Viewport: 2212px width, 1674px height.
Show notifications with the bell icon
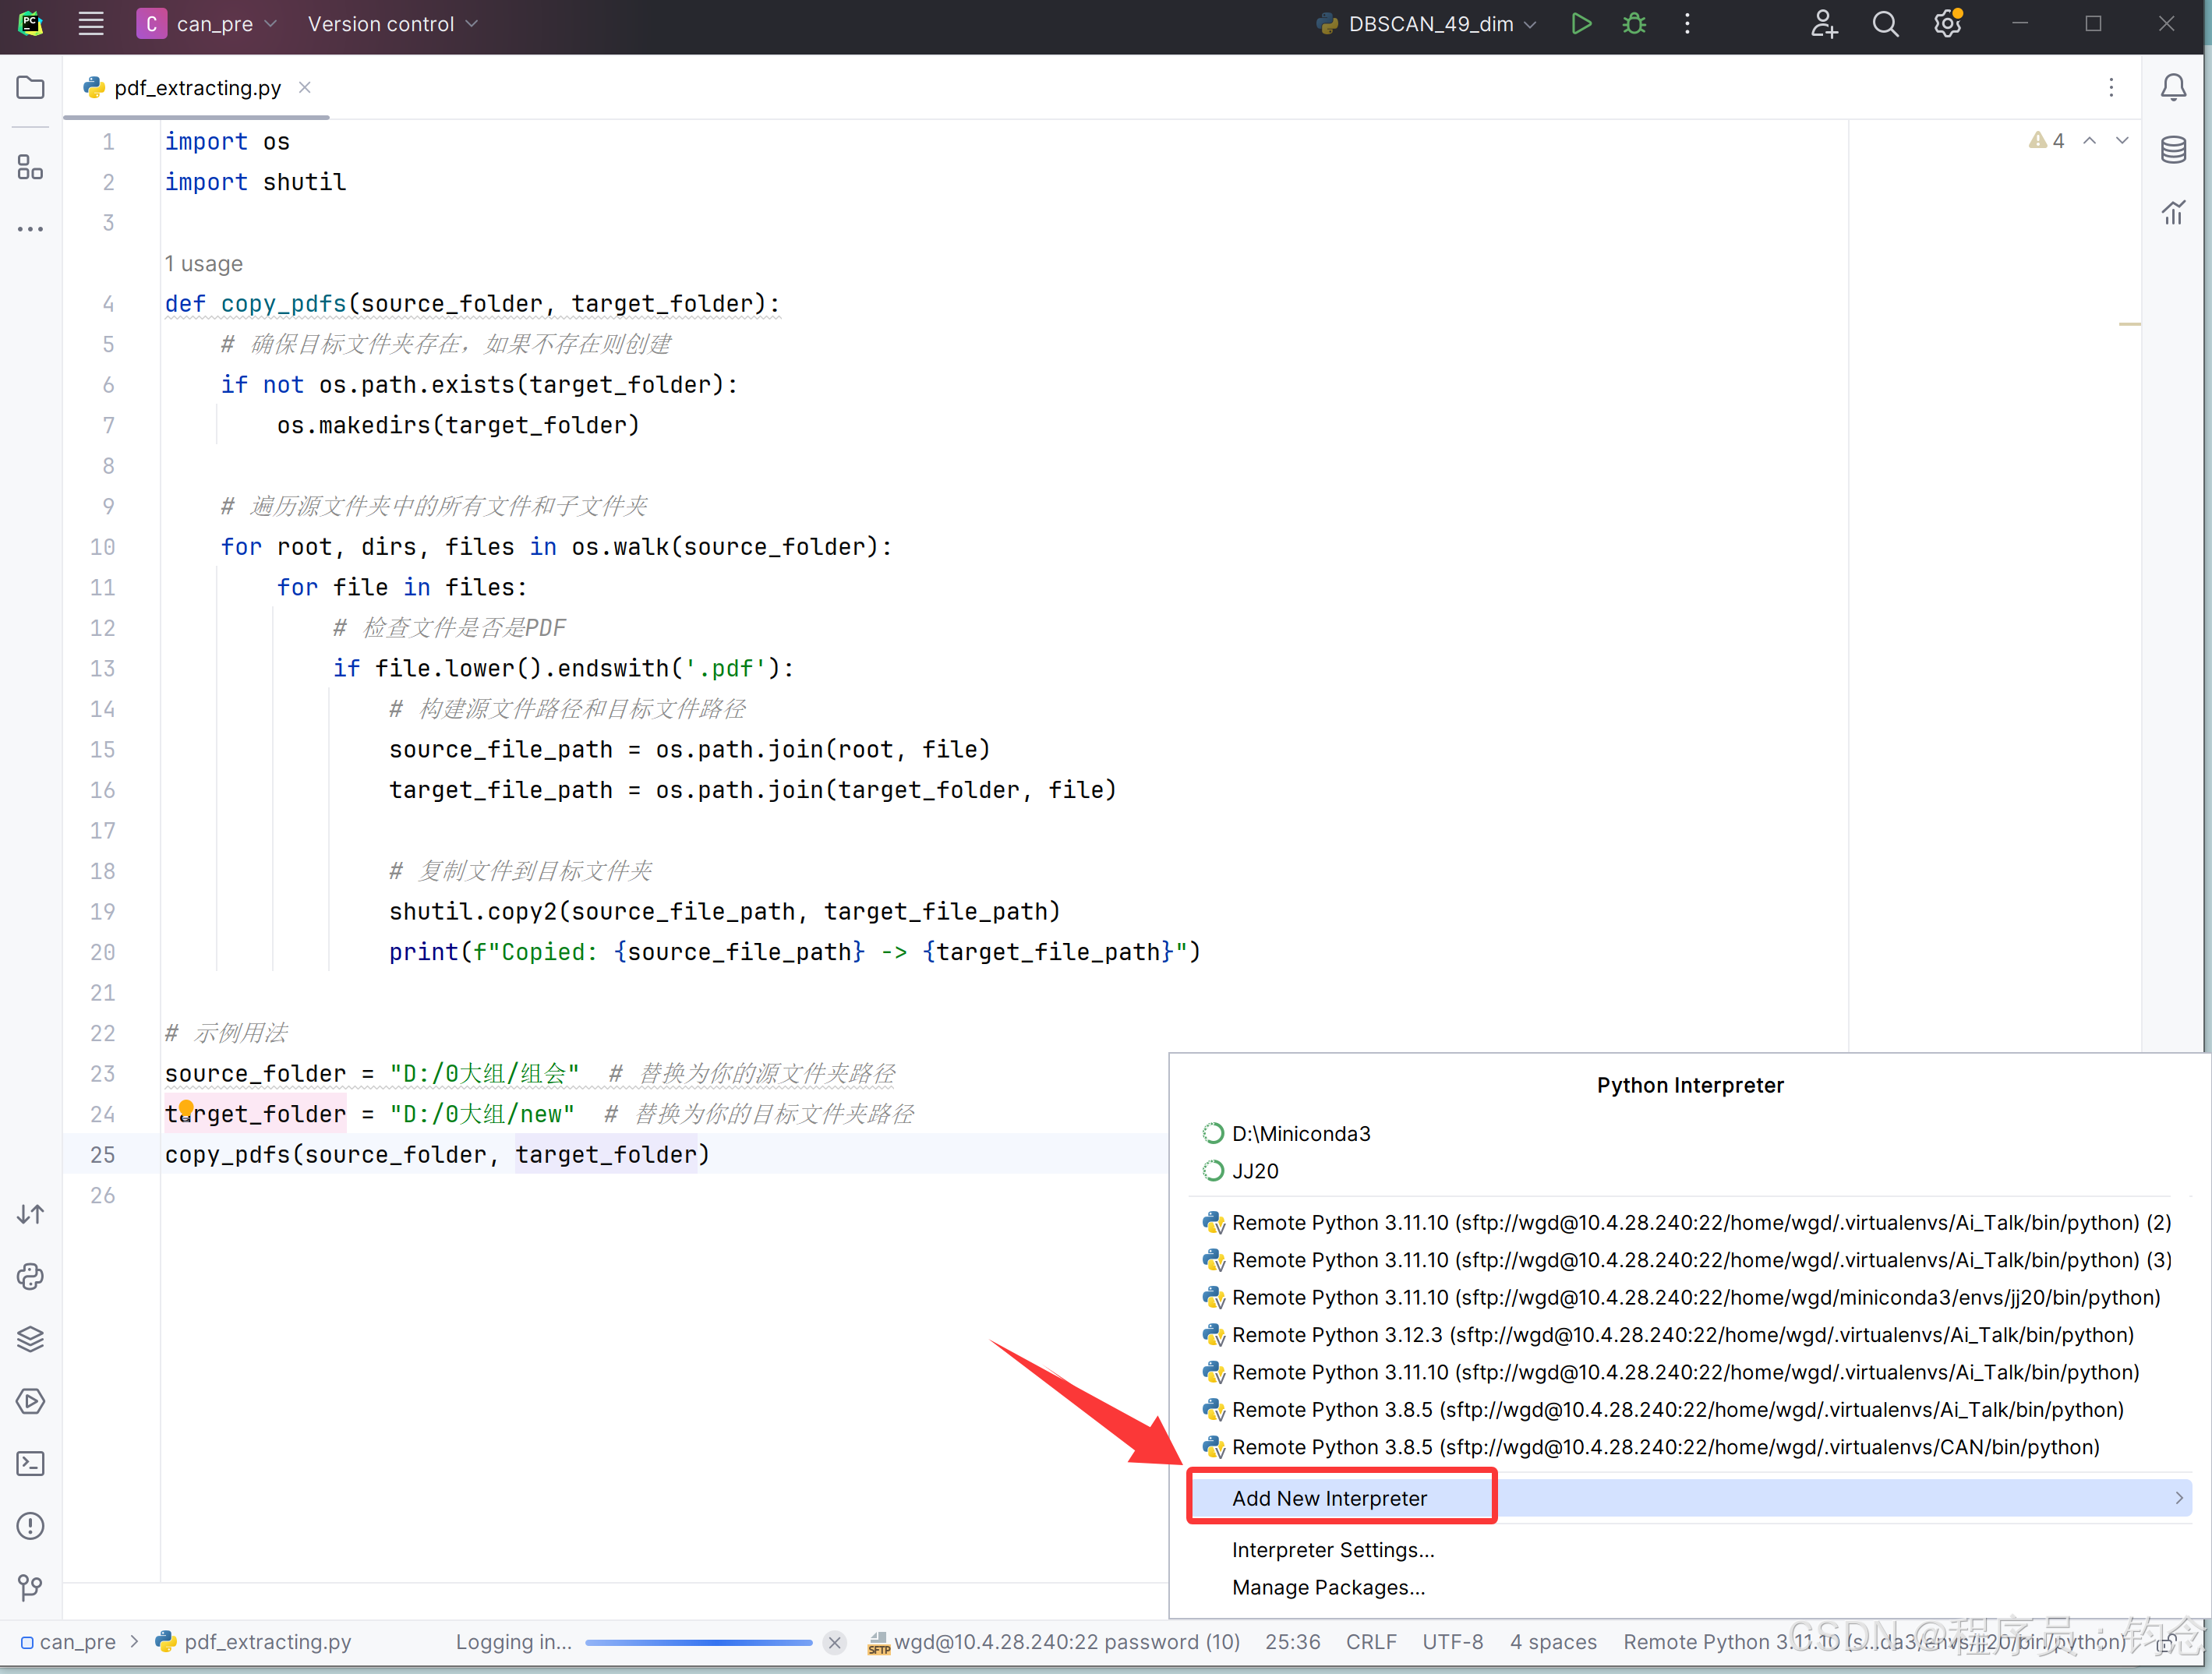coord(2173,87)
